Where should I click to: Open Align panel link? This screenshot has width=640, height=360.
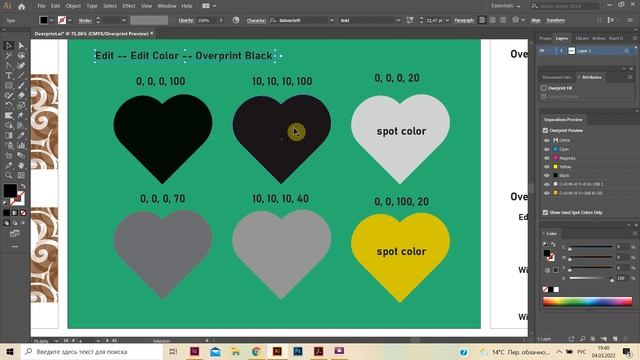click(x=536, y=20)
